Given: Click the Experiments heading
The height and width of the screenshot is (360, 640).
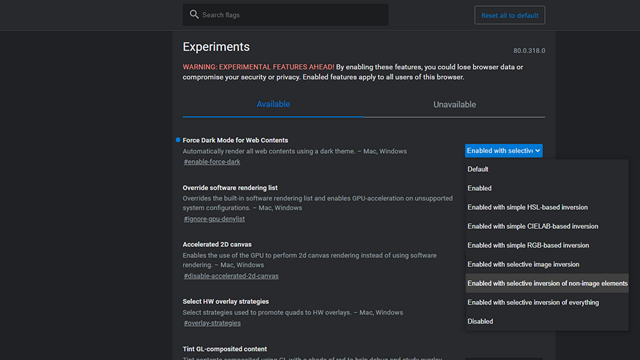Looking at the screenshot, I should [x=216, y=47].
